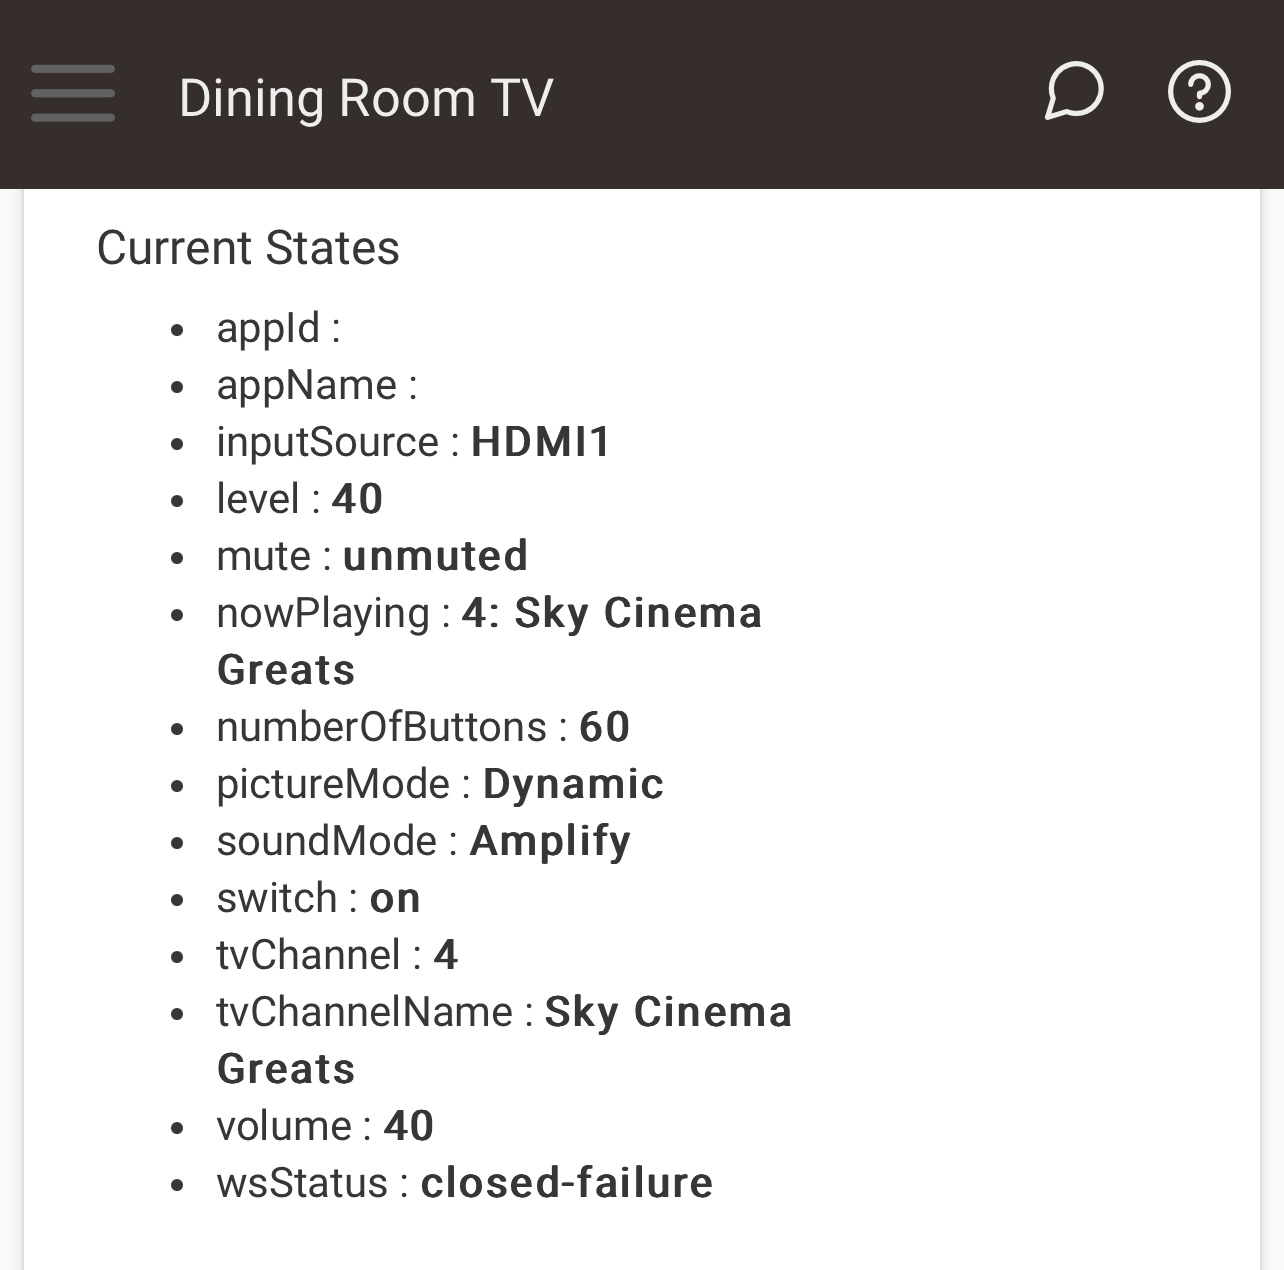This screenshot has width=1284, height=1270.
Task: Click the switch on state
Action: (x=318, y=898)
